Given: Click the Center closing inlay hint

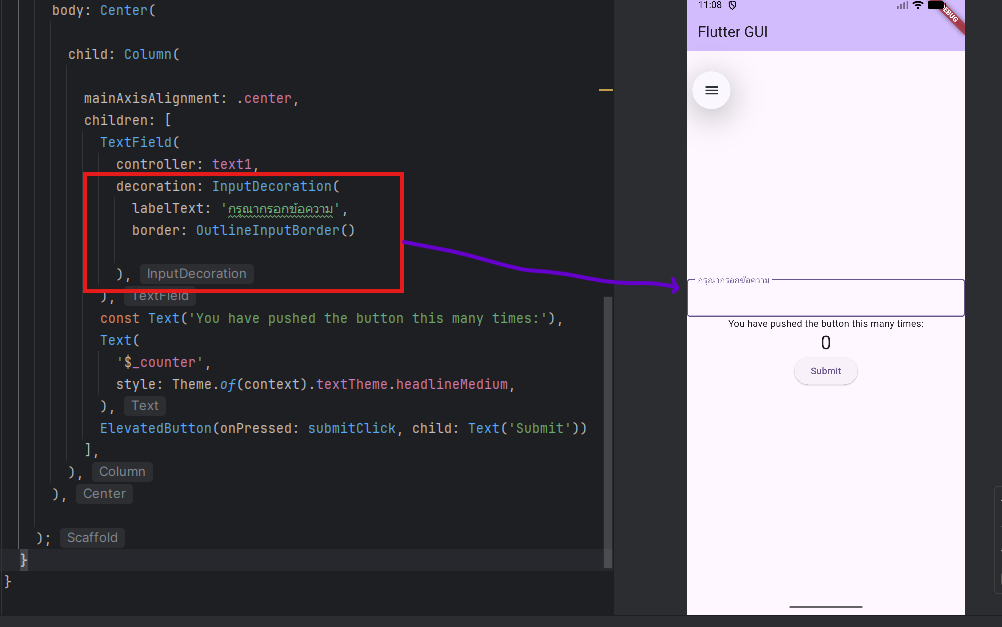Looking at the screenshot, I should click(x=104, y=494).
